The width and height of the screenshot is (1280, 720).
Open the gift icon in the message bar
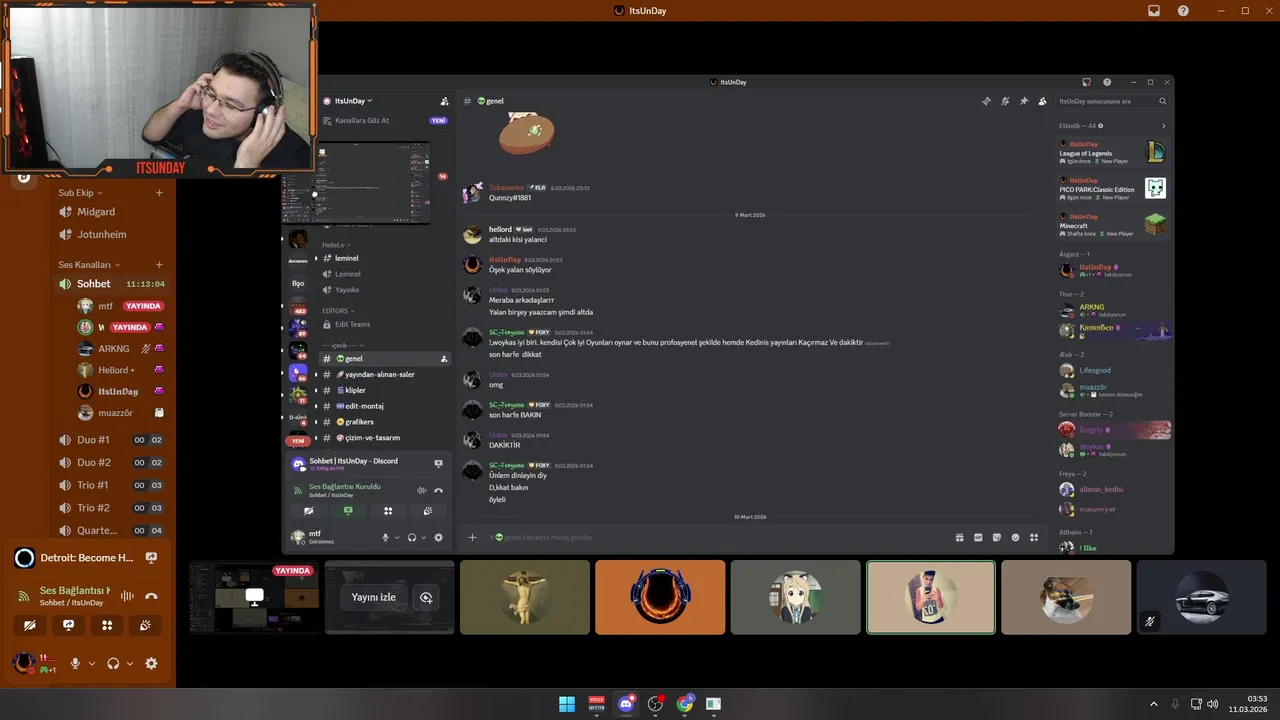tap(959, 537)
